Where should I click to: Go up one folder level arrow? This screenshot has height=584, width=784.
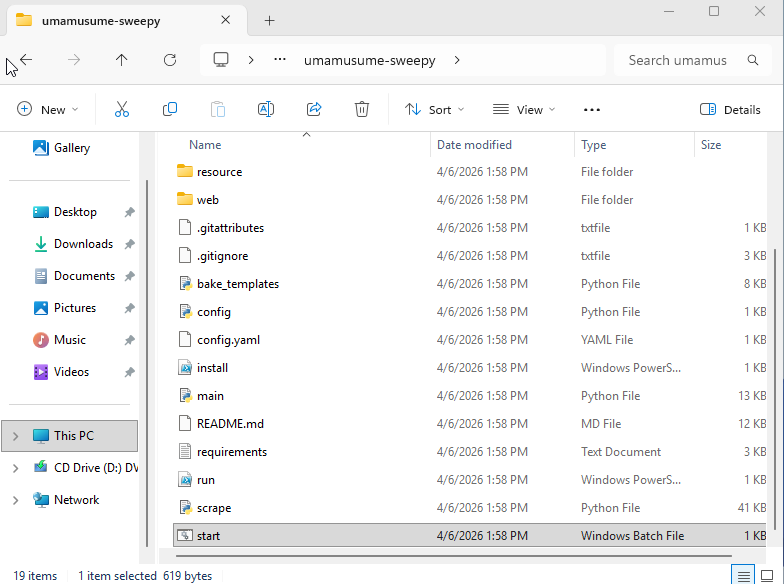click(x=122, y=60)
